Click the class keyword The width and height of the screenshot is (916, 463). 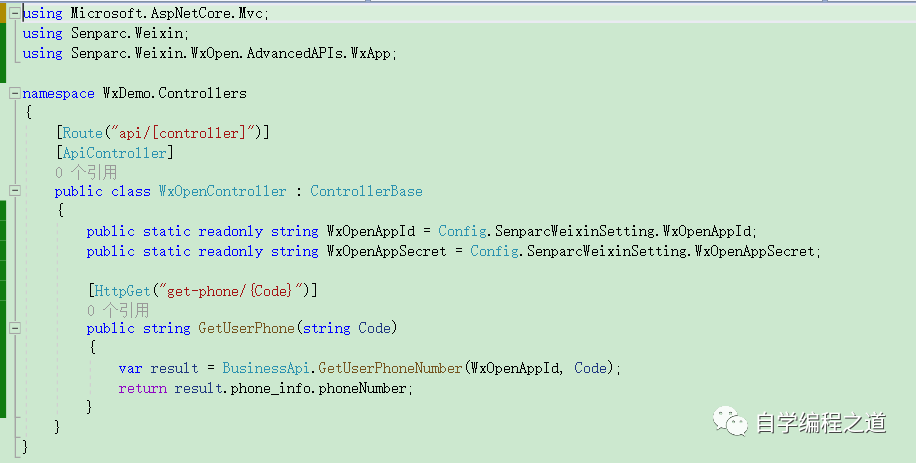(x=131, y=192)
